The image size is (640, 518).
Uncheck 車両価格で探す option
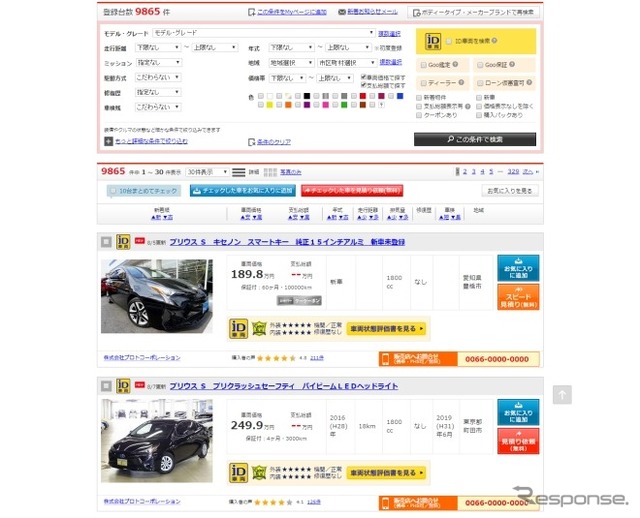click(x=363, y=77)
